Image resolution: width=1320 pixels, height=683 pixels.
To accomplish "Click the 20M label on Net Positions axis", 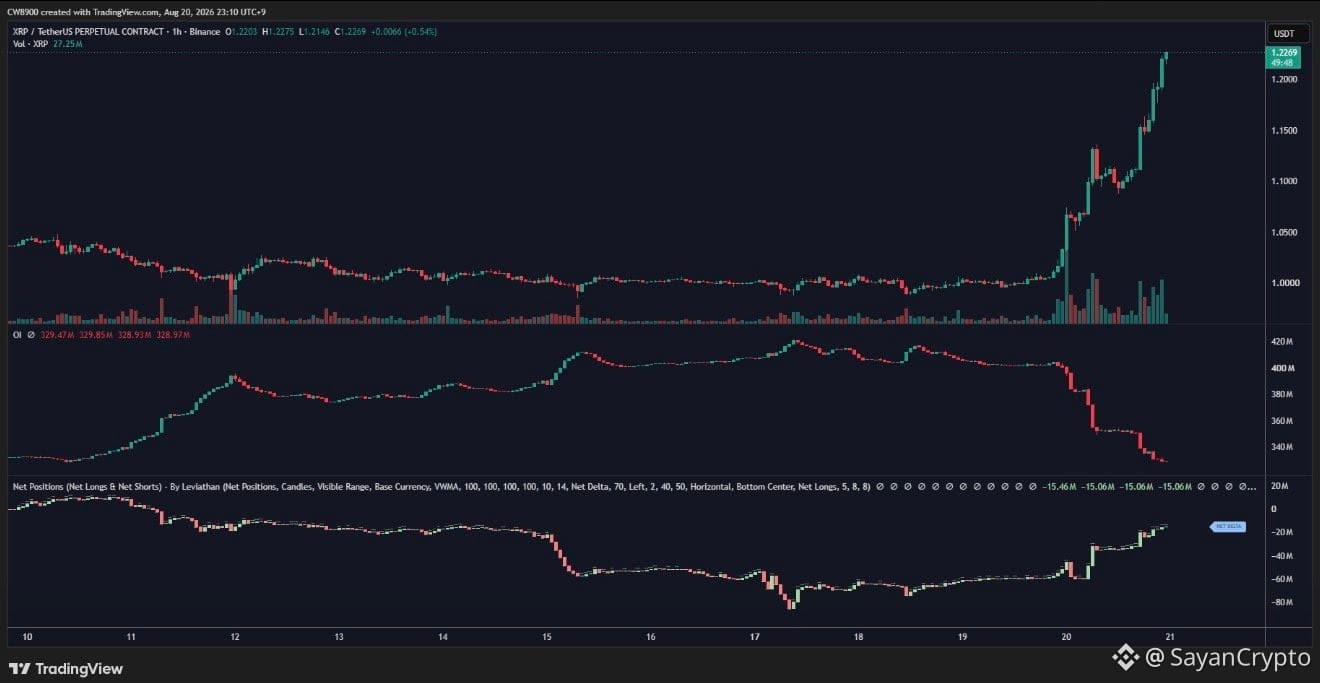I will coord(1280,486).
